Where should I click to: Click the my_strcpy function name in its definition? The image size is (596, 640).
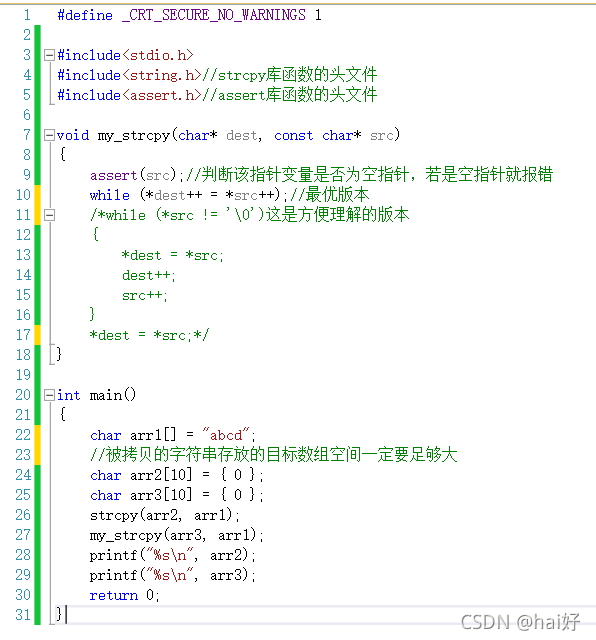tap(134, 136)
